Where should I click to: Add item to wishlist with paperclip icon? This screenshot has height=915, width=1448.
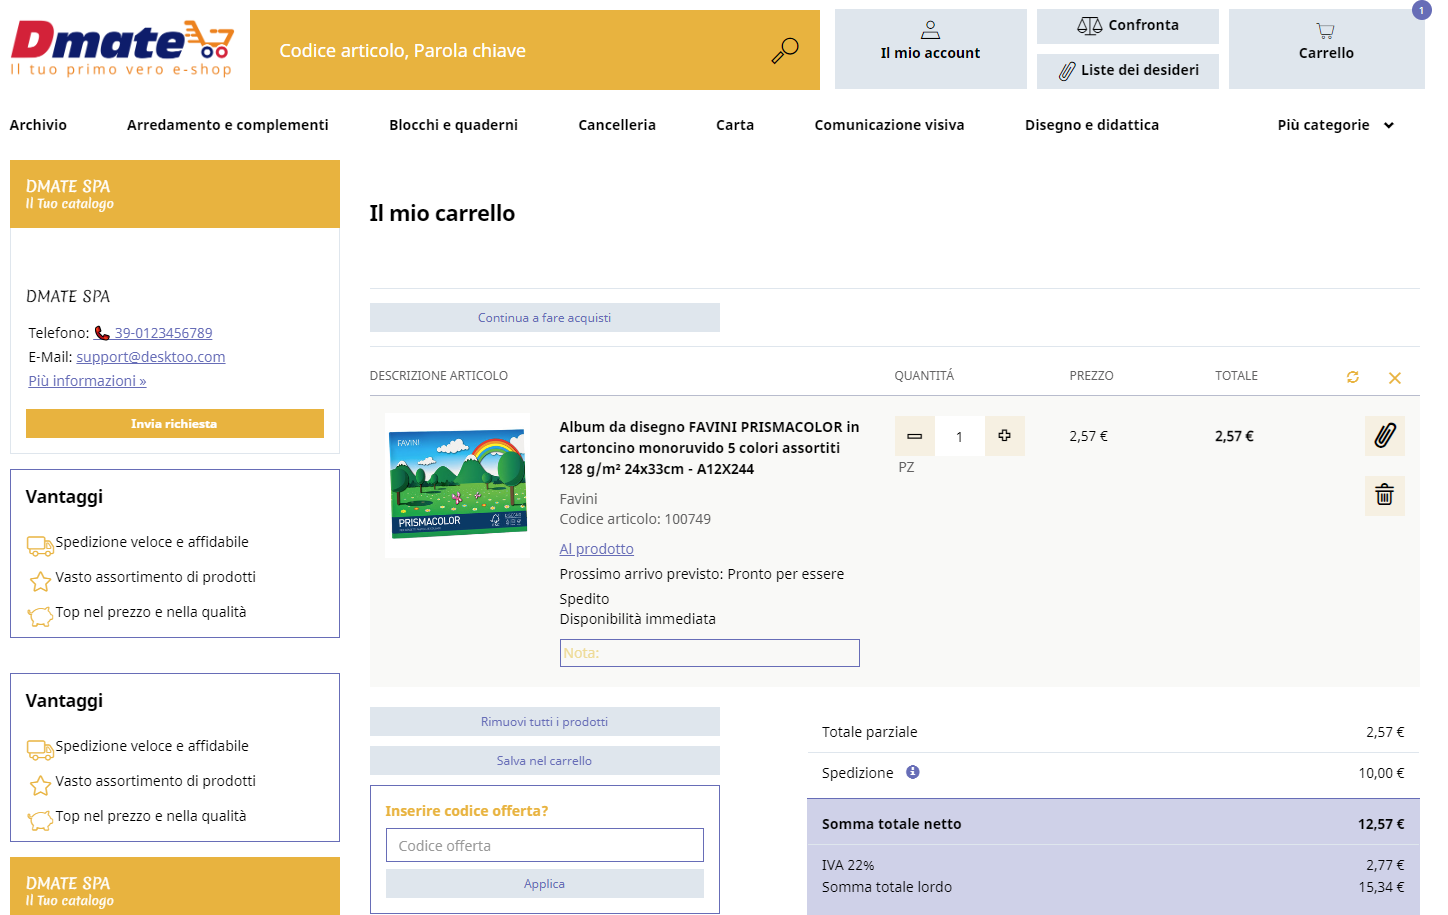coord(1384,436)
